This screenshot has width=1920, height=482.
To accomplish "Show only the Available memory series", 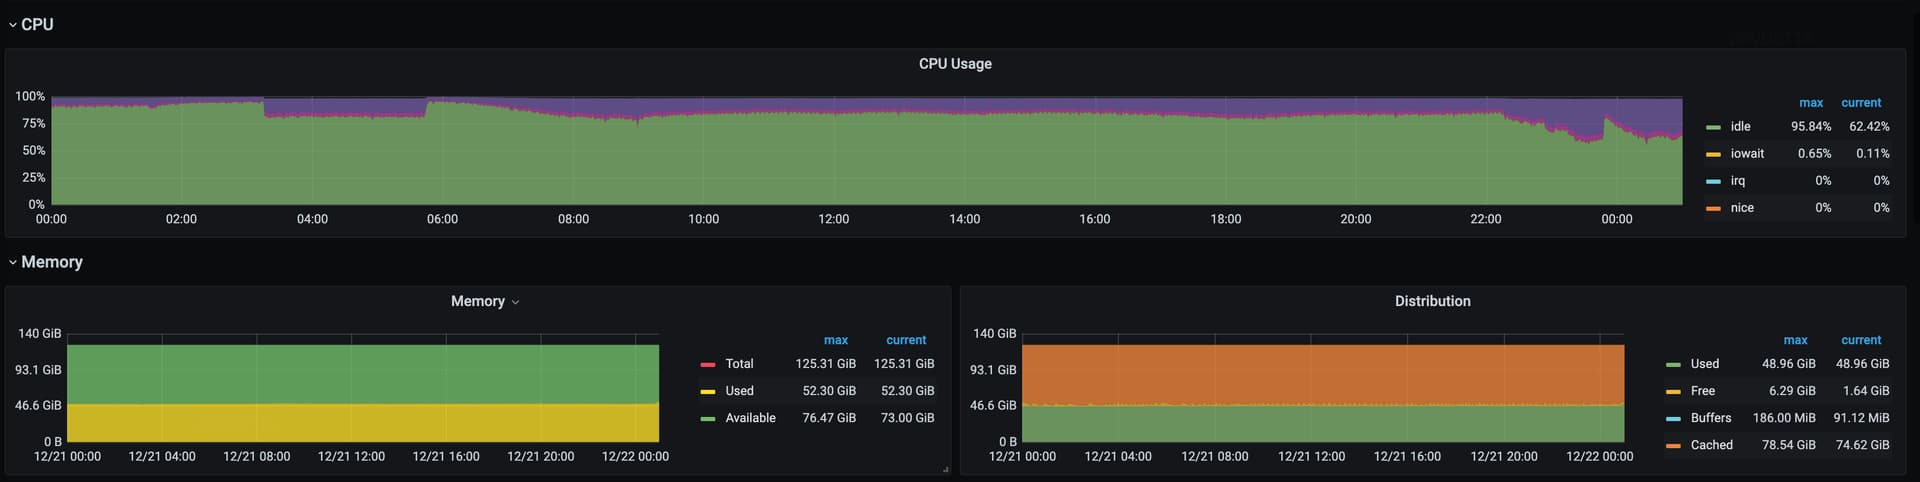I will [x=750, y=418].
